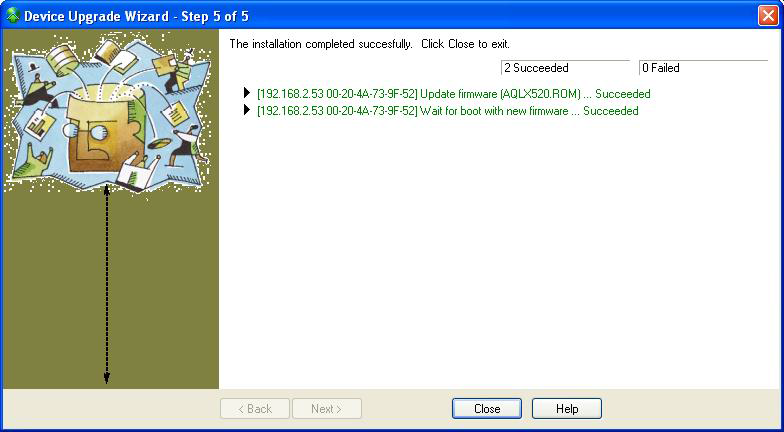Screen dimensions: 784x432
Task: Click the database cylinder in the illustration
Action: coord(62,59)
